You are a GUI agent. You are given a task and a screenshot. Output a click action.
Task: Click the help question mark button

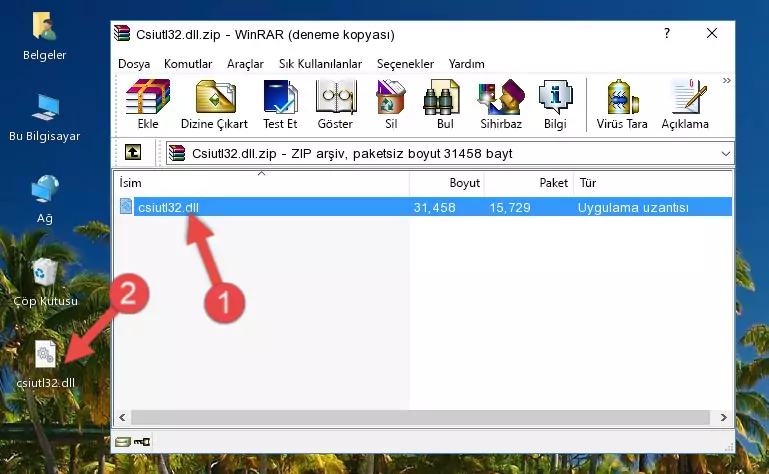(666, 33)
